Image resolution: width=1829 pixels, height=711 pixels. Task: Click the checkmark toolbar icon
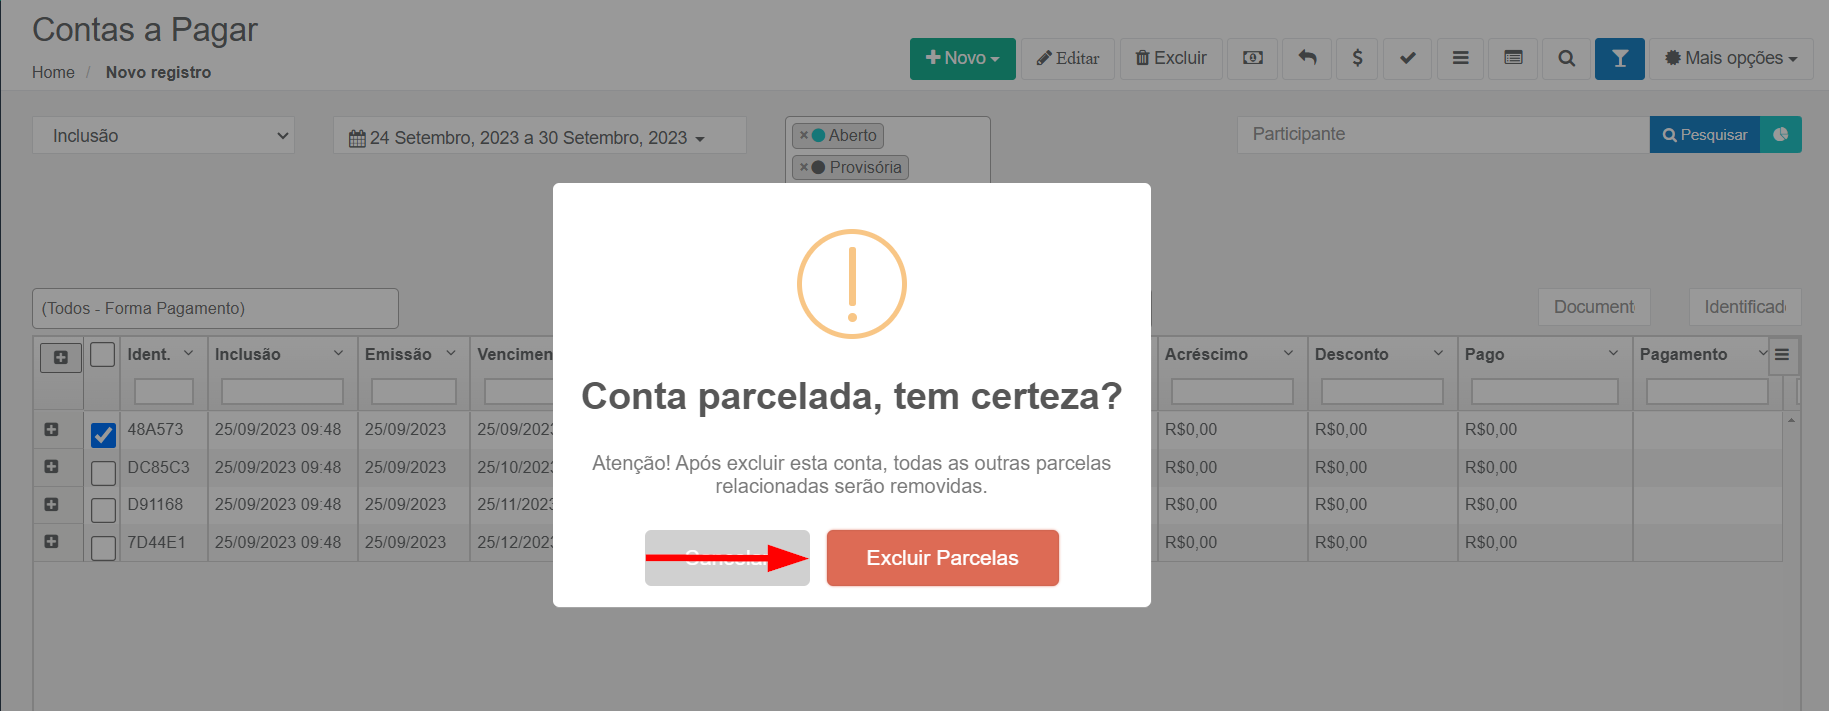pyautogui.click(x=1407, y=58)
